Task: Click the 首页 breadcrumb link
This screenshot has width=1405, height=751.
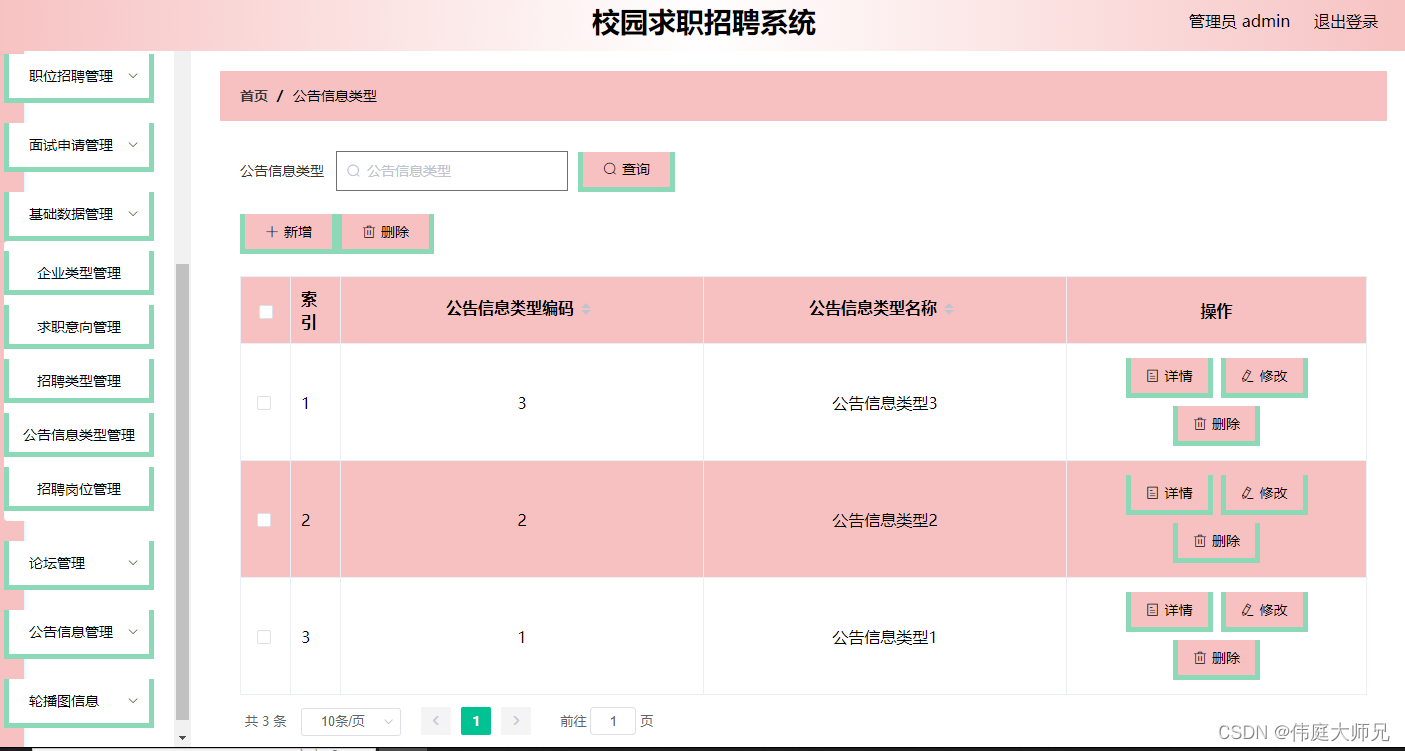Action: point(254,96)
